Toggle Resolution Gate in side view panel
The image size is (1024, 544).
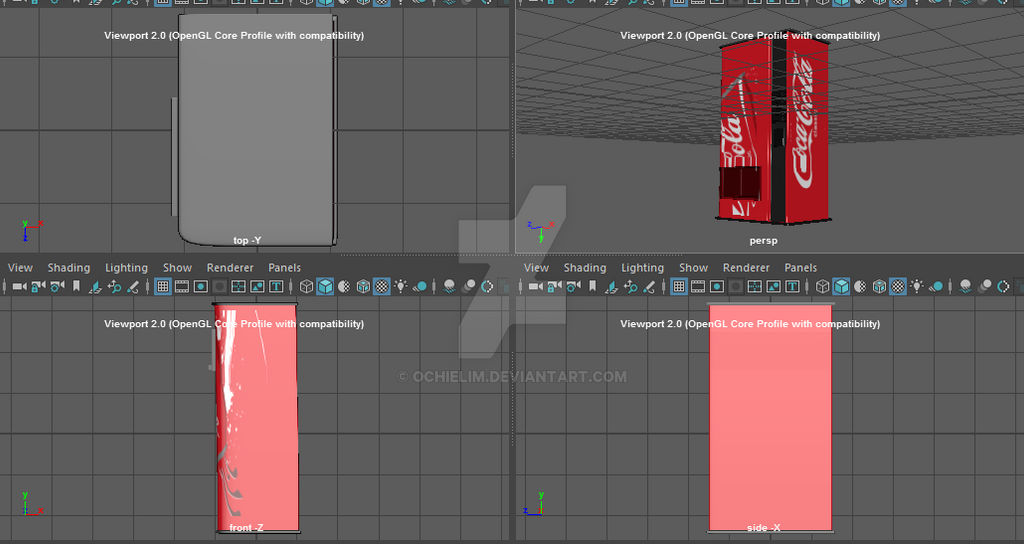coord(716,286)
